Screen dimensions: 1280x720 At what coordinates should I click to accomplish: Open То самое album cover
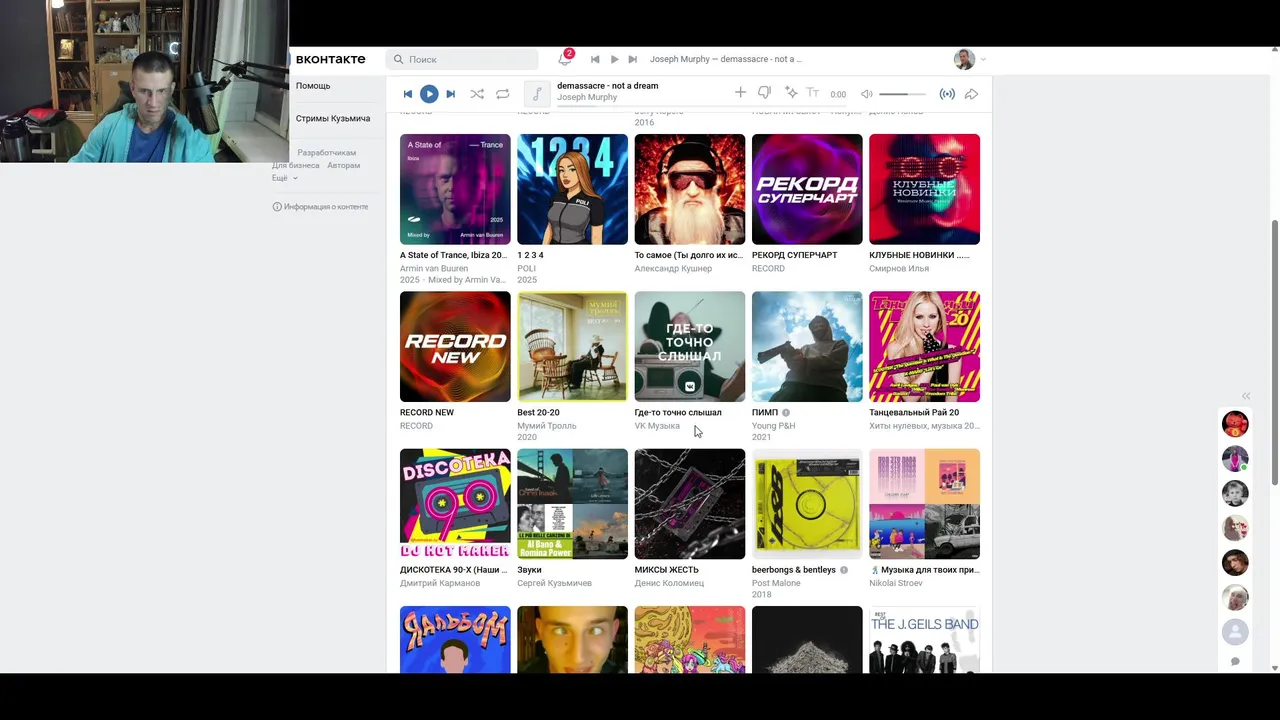(x=690, y=189)
